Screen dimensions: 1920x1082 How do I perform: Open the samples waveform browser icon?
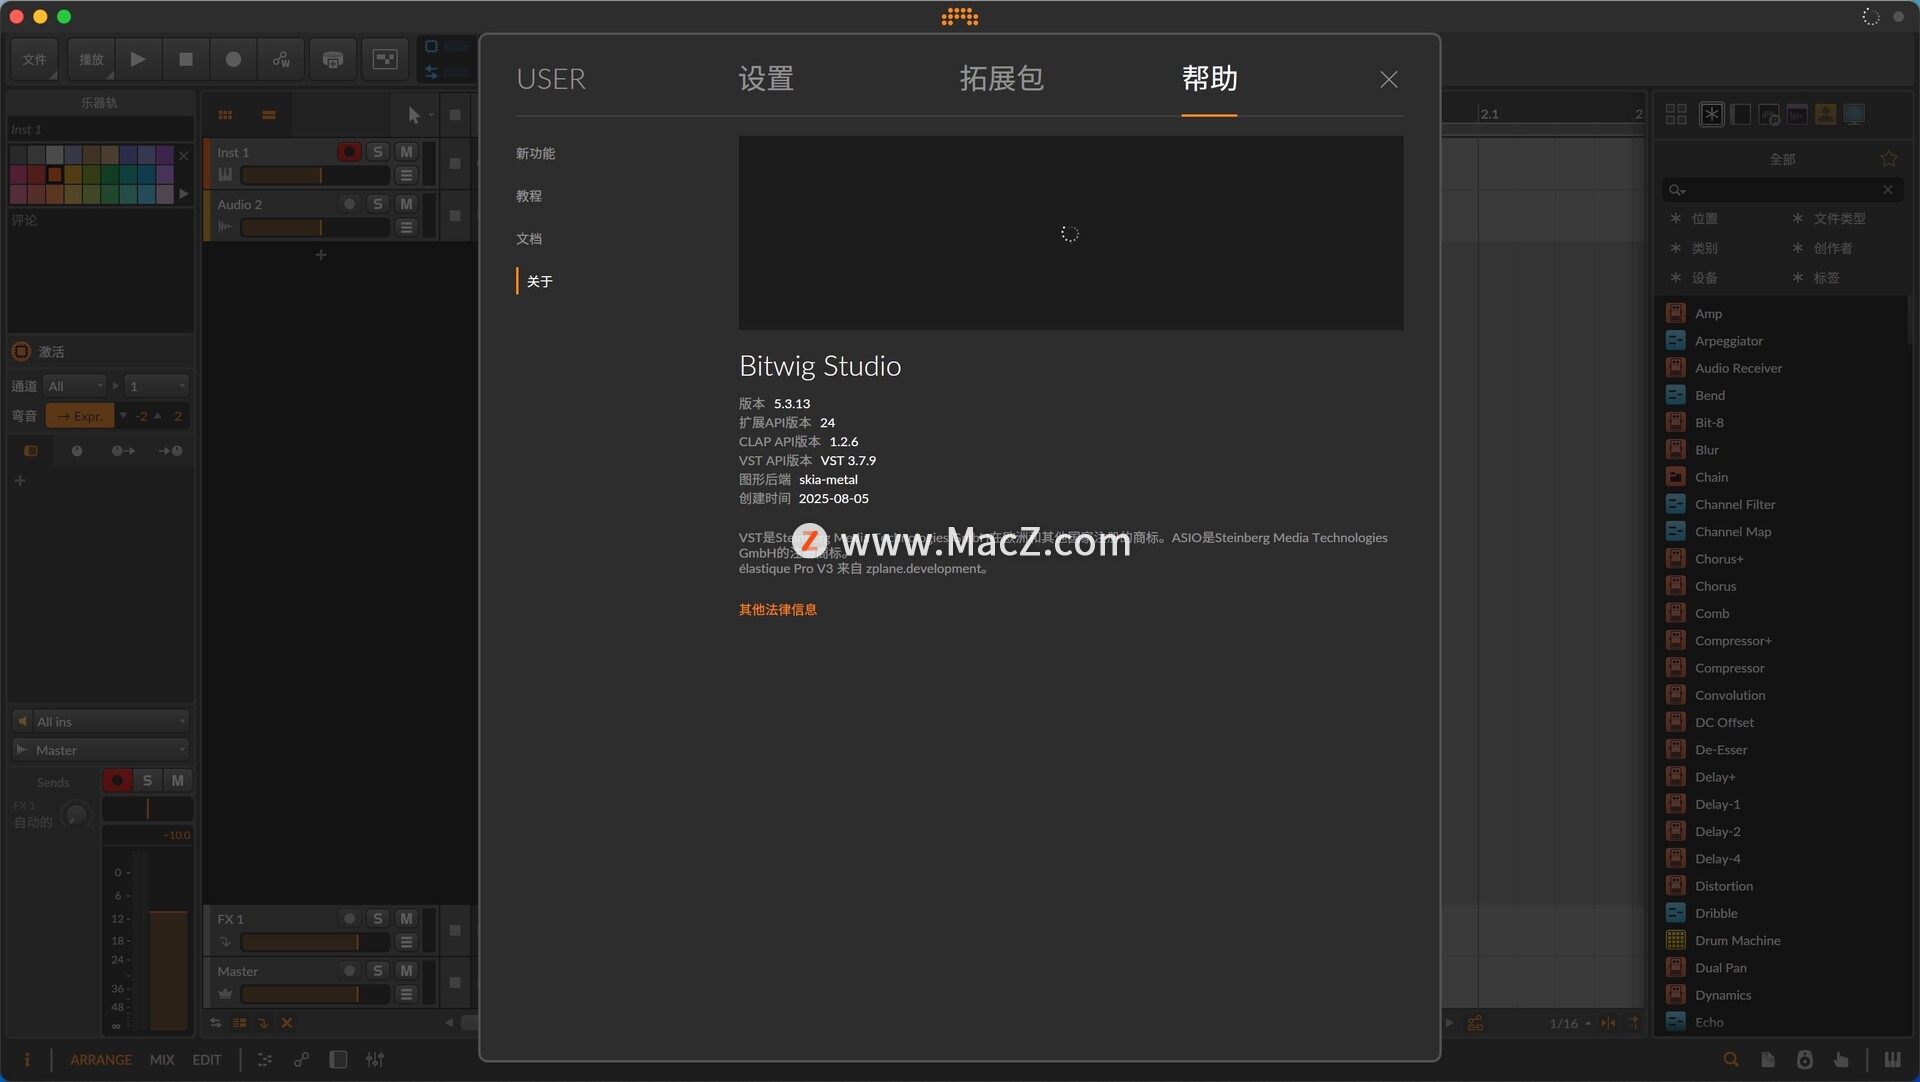tap(1797, 114)
